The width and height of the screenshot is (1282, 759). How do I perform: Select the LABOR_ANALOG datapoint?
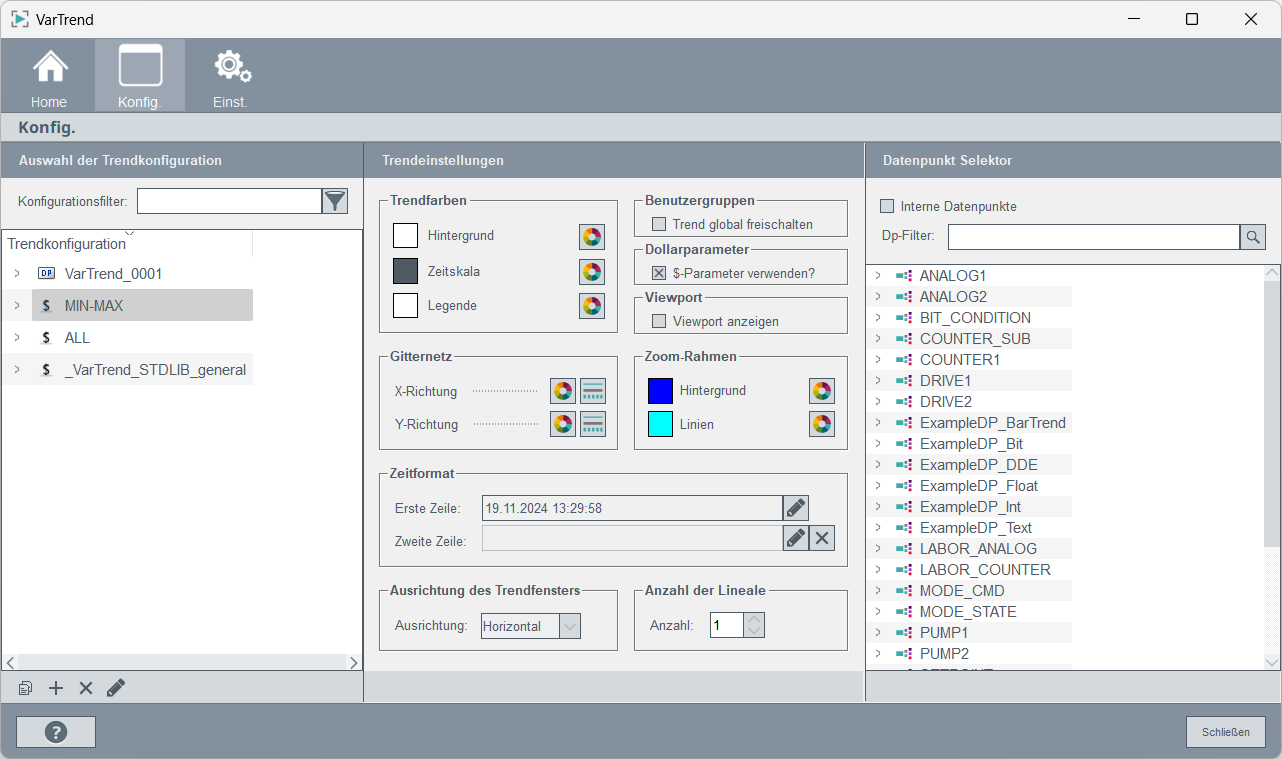click(x=978, y=548)
